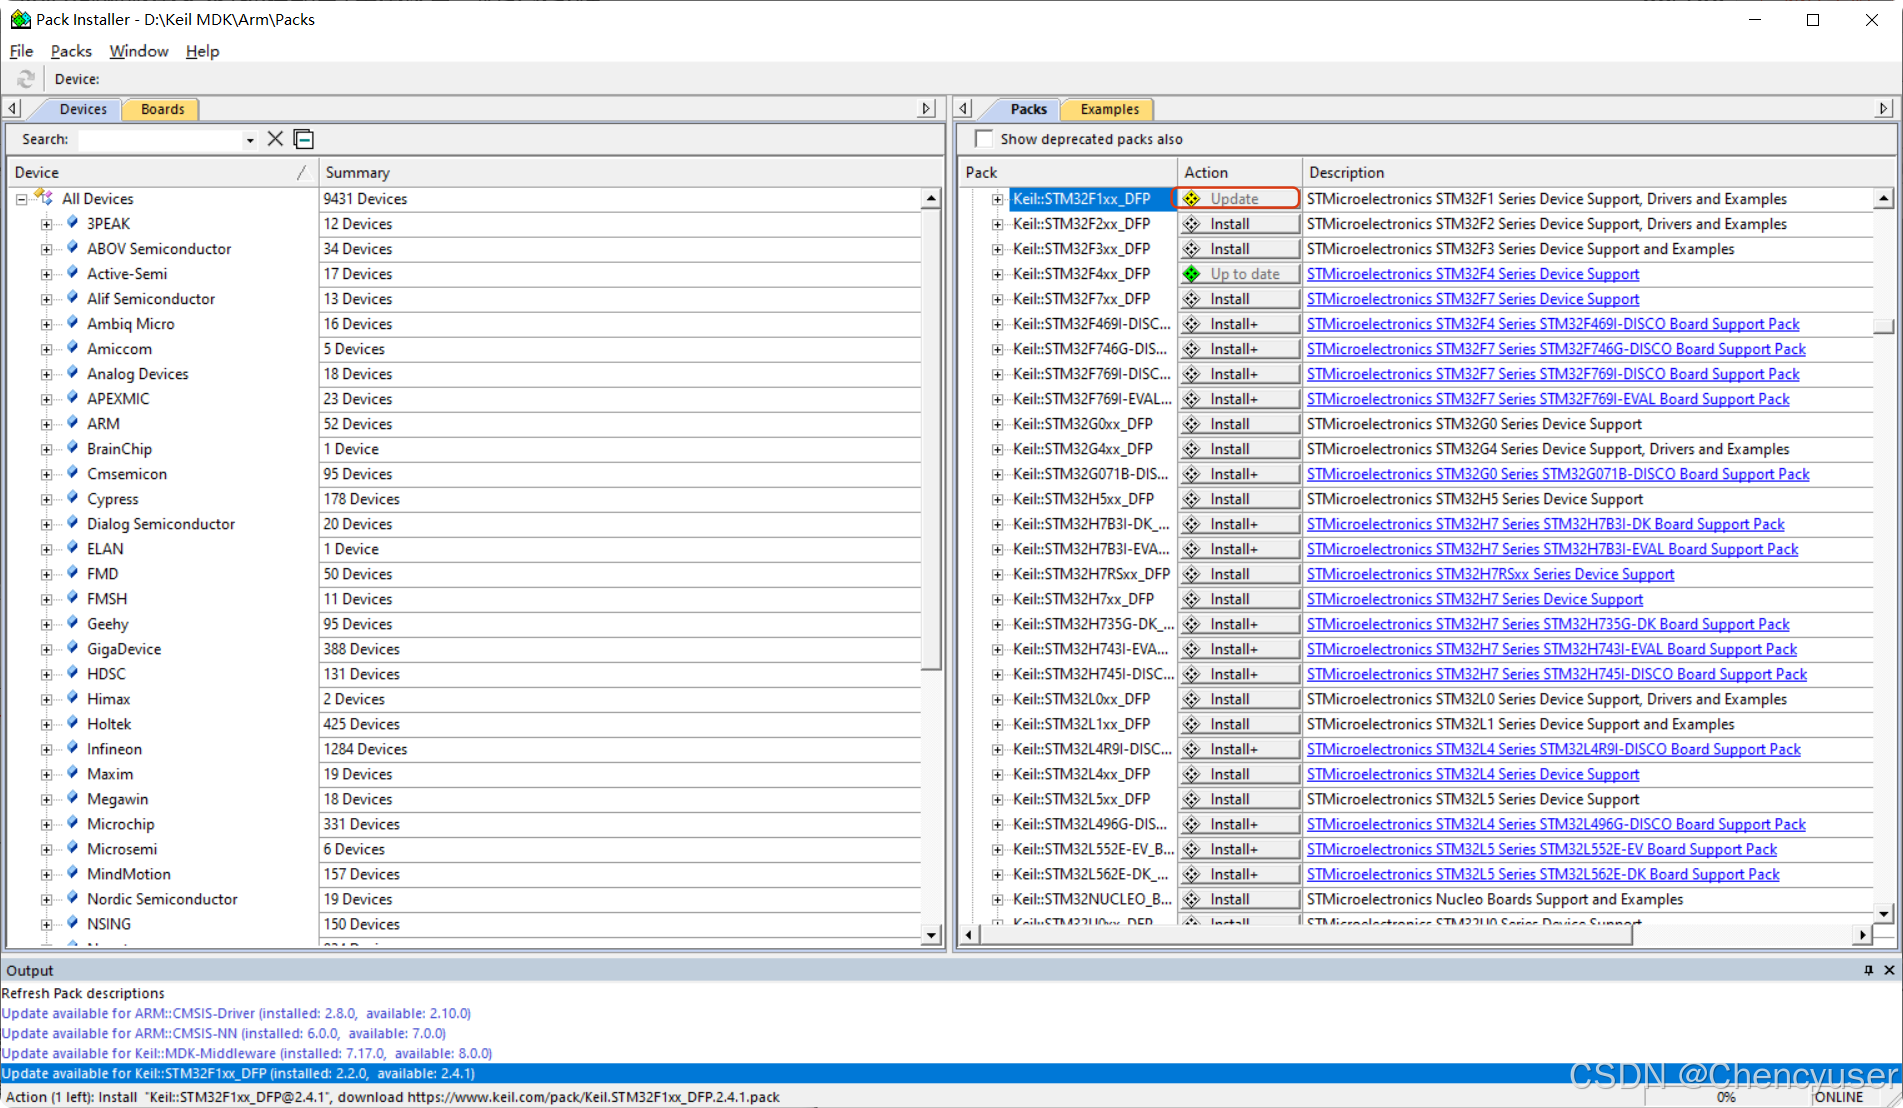
Task: Open STM32F4 Series Device Support link
Action: [1473, 274]
